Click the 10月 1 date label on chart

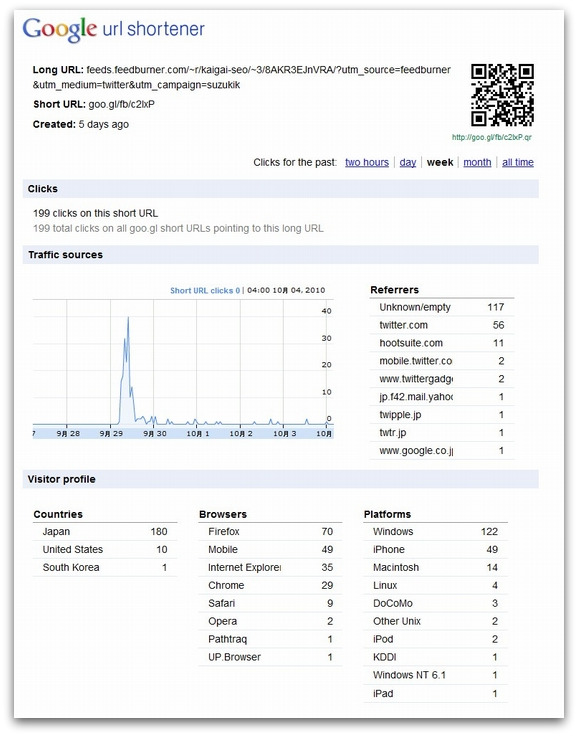pyautogui.click(x=198, y=434)
